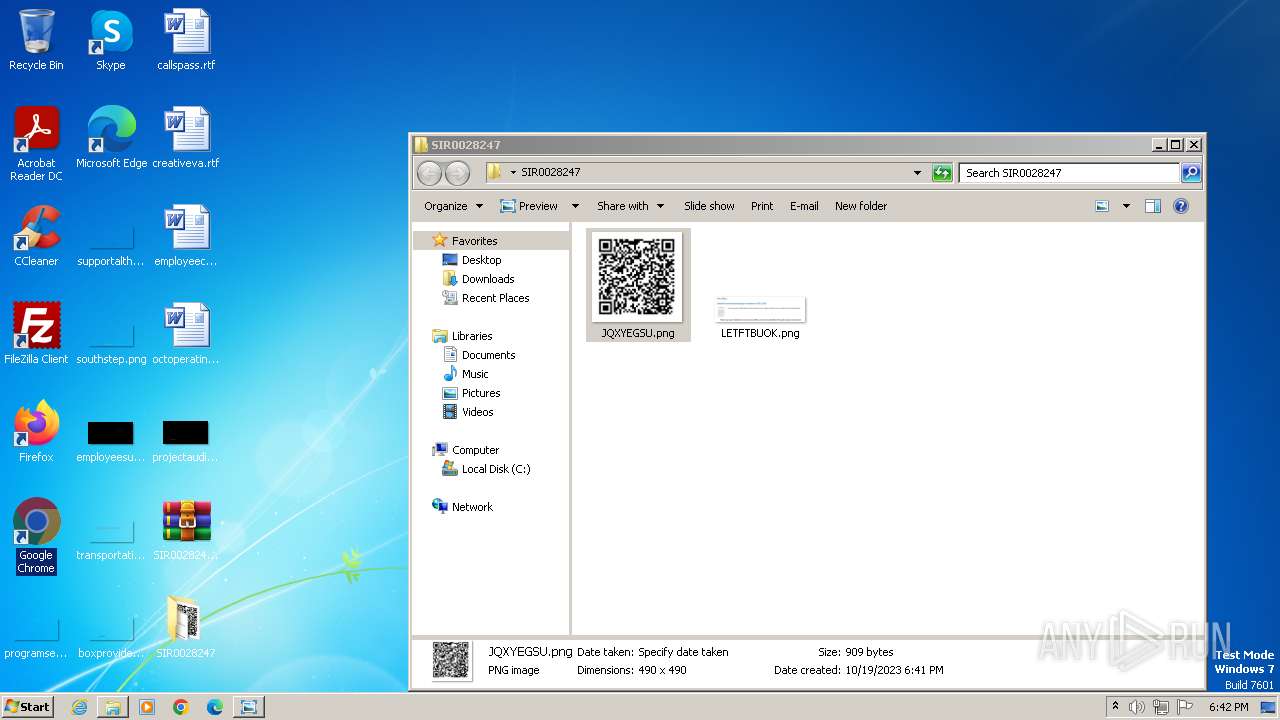Change view with the views icon

(x=1102, y=206)
